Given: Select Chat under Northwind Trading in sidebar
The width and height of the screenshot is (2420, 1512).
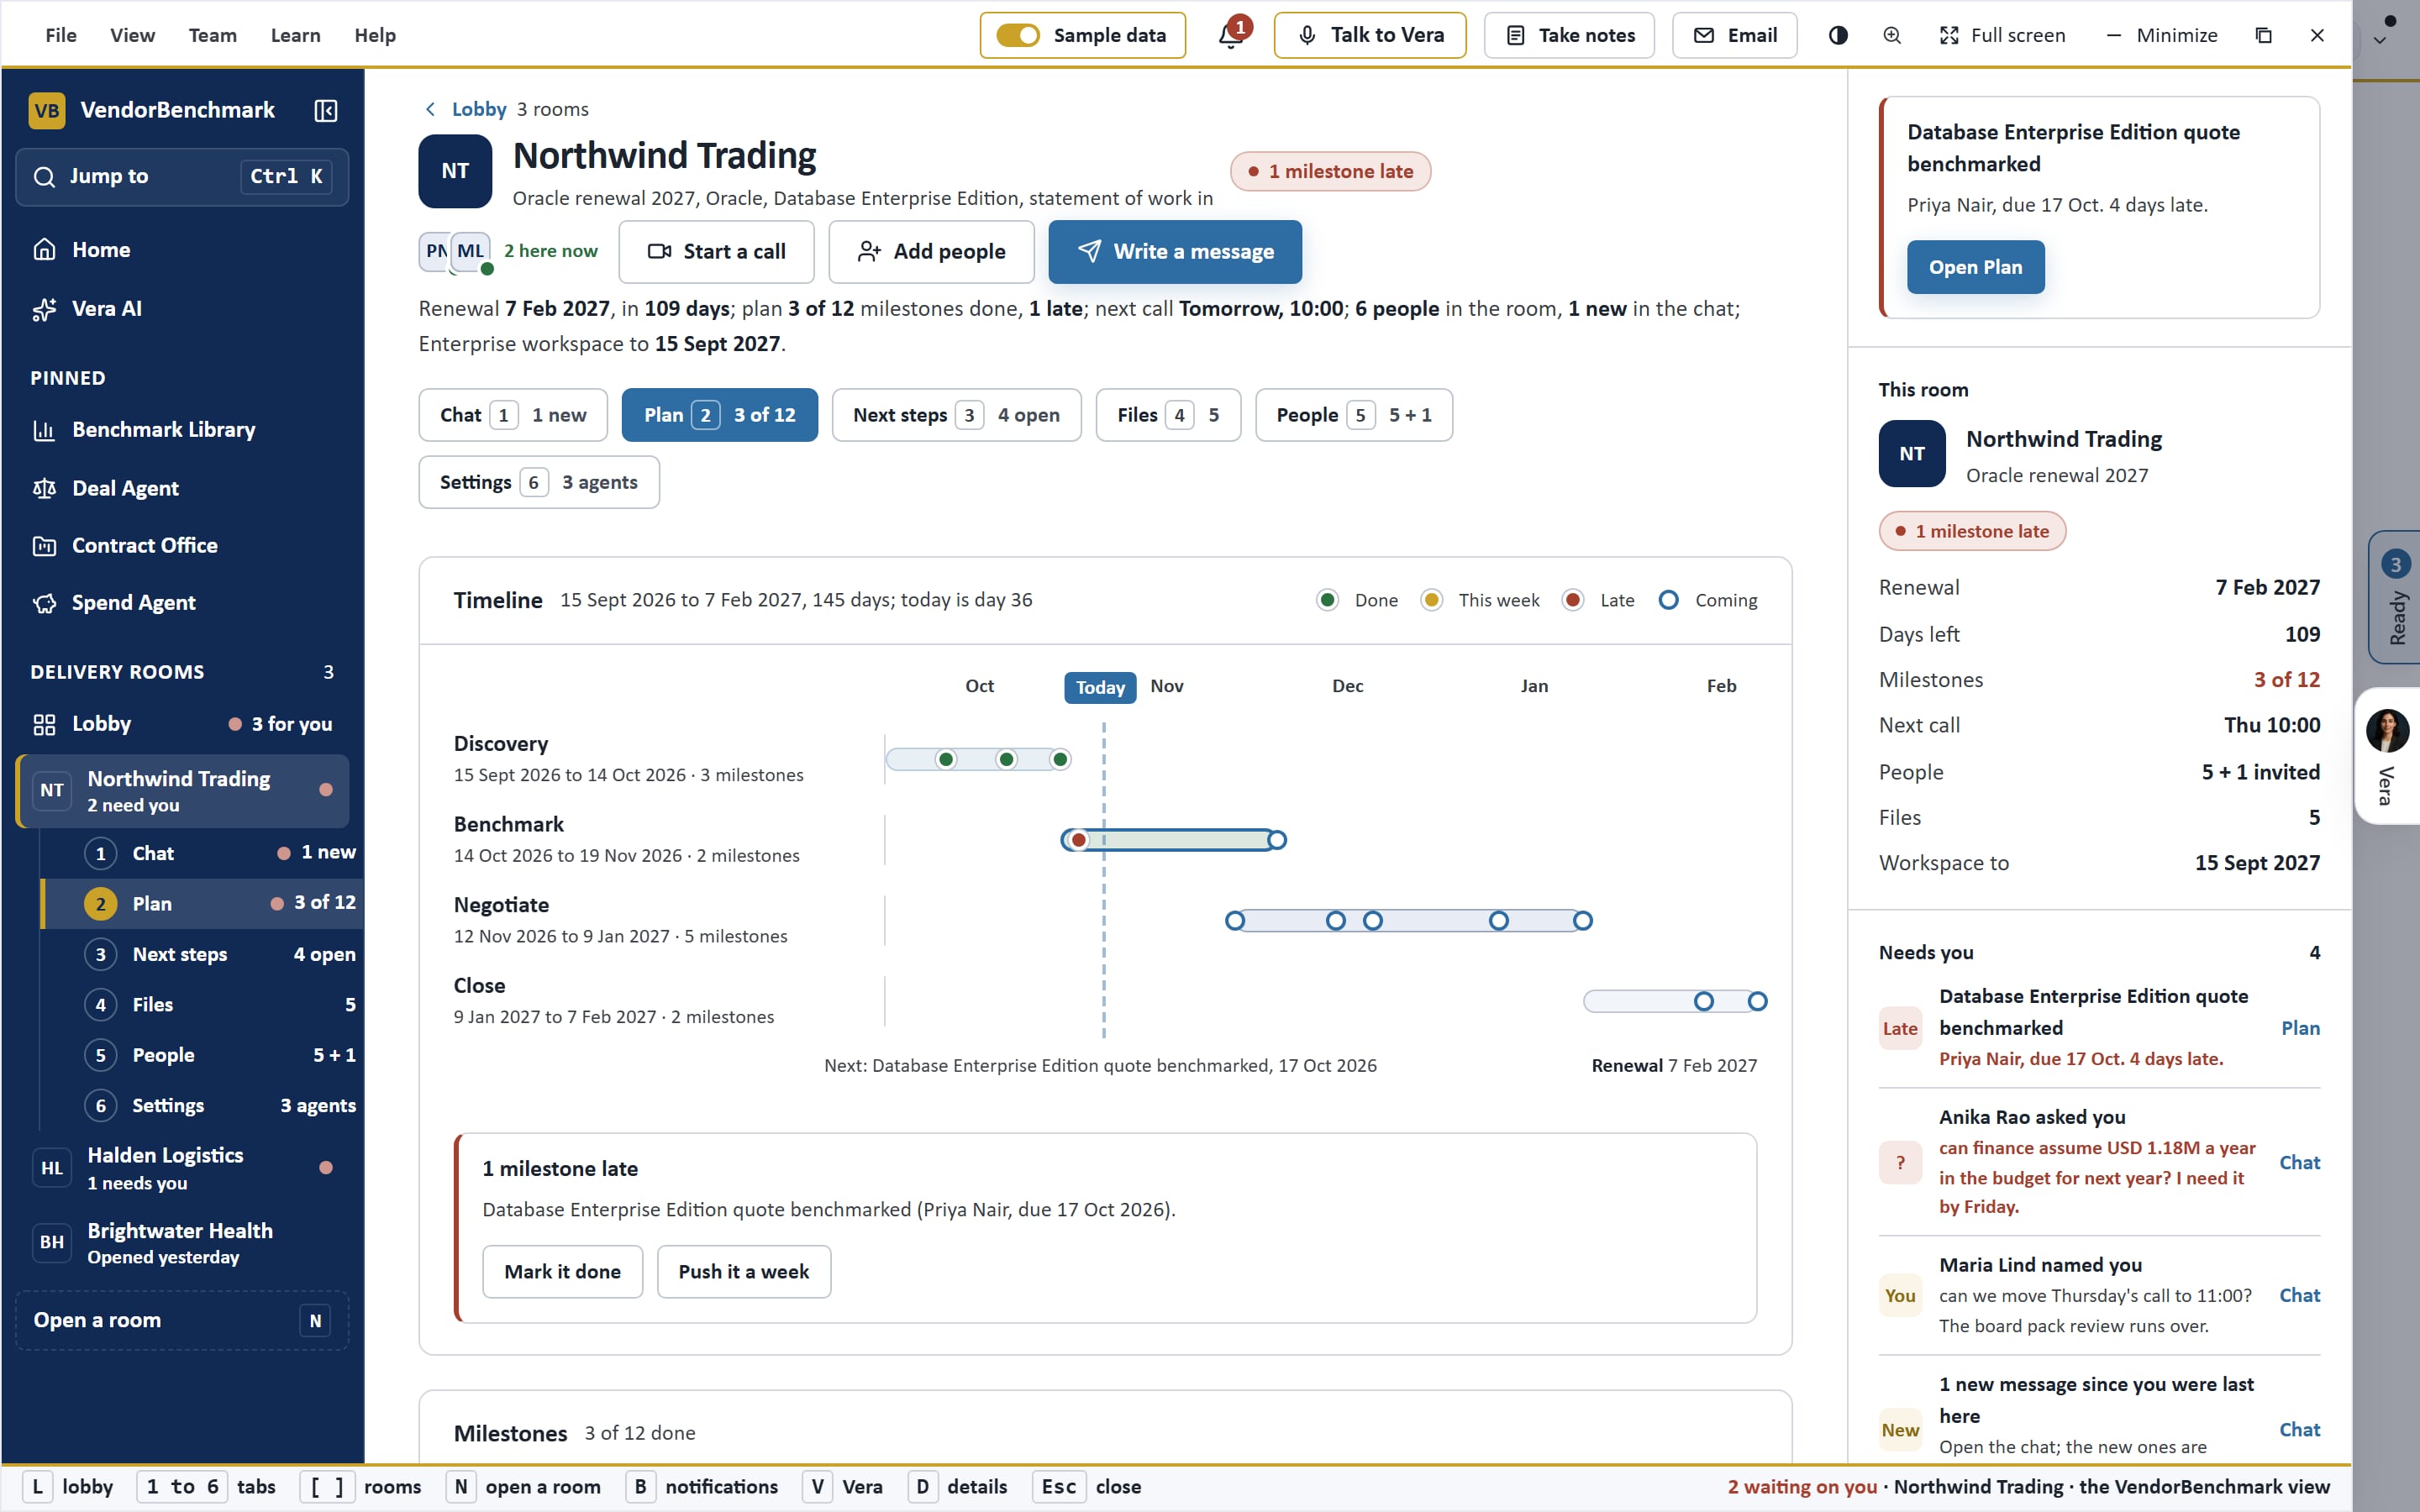Looking at the screenshot, I should [203, 852].
